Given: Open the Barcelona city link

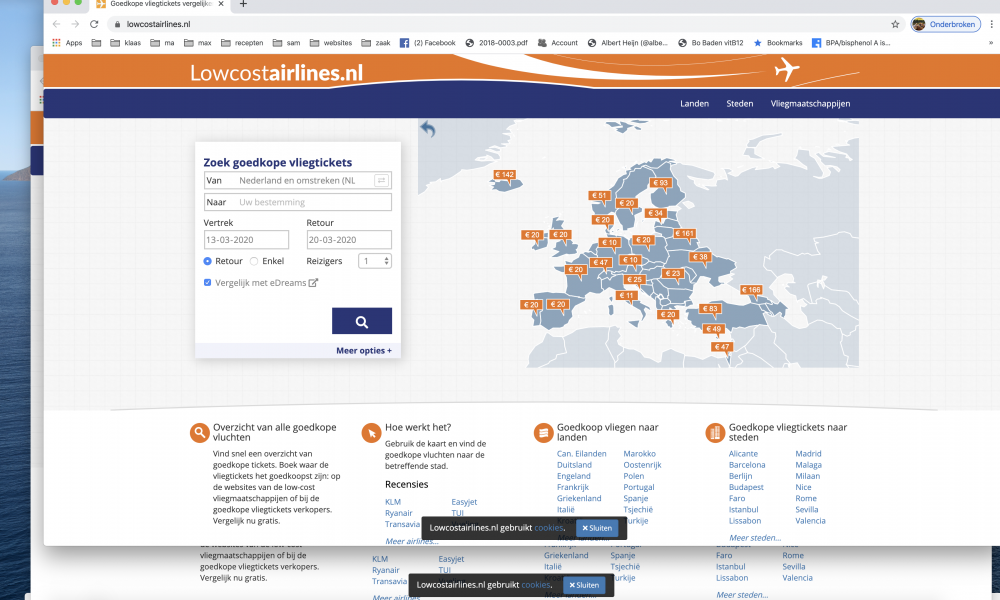Looking at the screenshot, I should (x=748, y=464).
